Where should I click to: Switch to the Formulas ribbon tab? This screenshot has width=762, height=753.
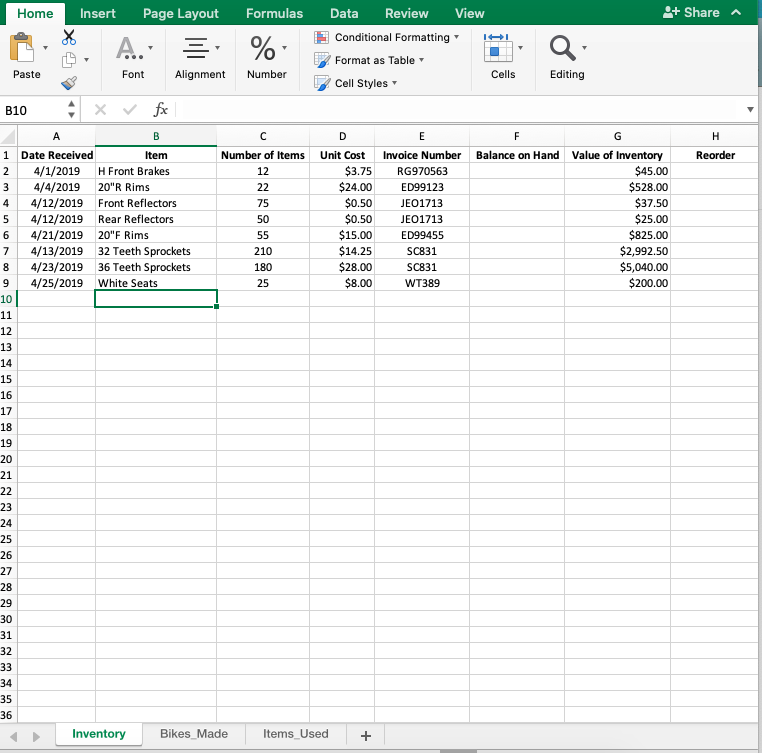tap(274, 13)
